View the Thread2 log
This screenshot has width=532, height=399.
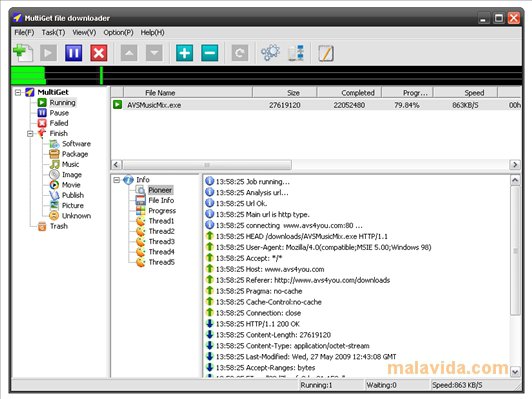point(162,231)
